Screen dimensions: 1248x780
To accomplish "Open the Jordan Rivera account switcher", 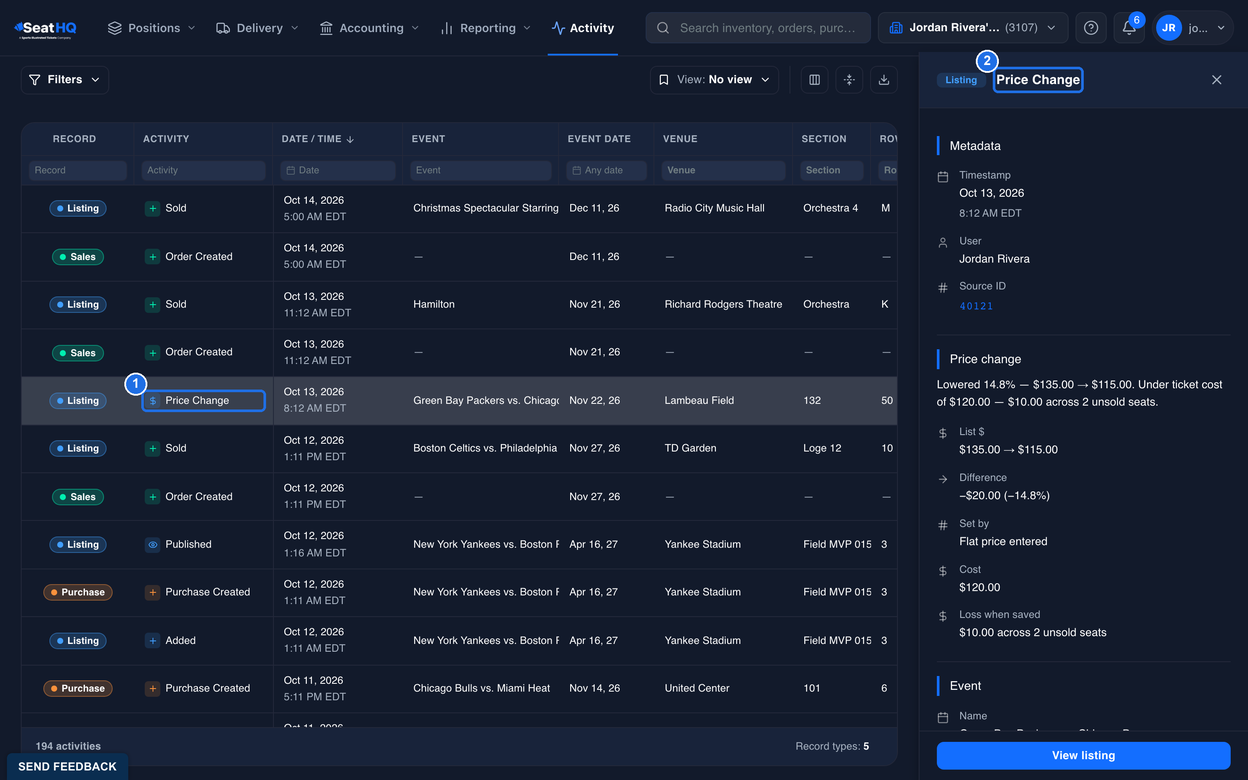I will [x=973, y=28].
